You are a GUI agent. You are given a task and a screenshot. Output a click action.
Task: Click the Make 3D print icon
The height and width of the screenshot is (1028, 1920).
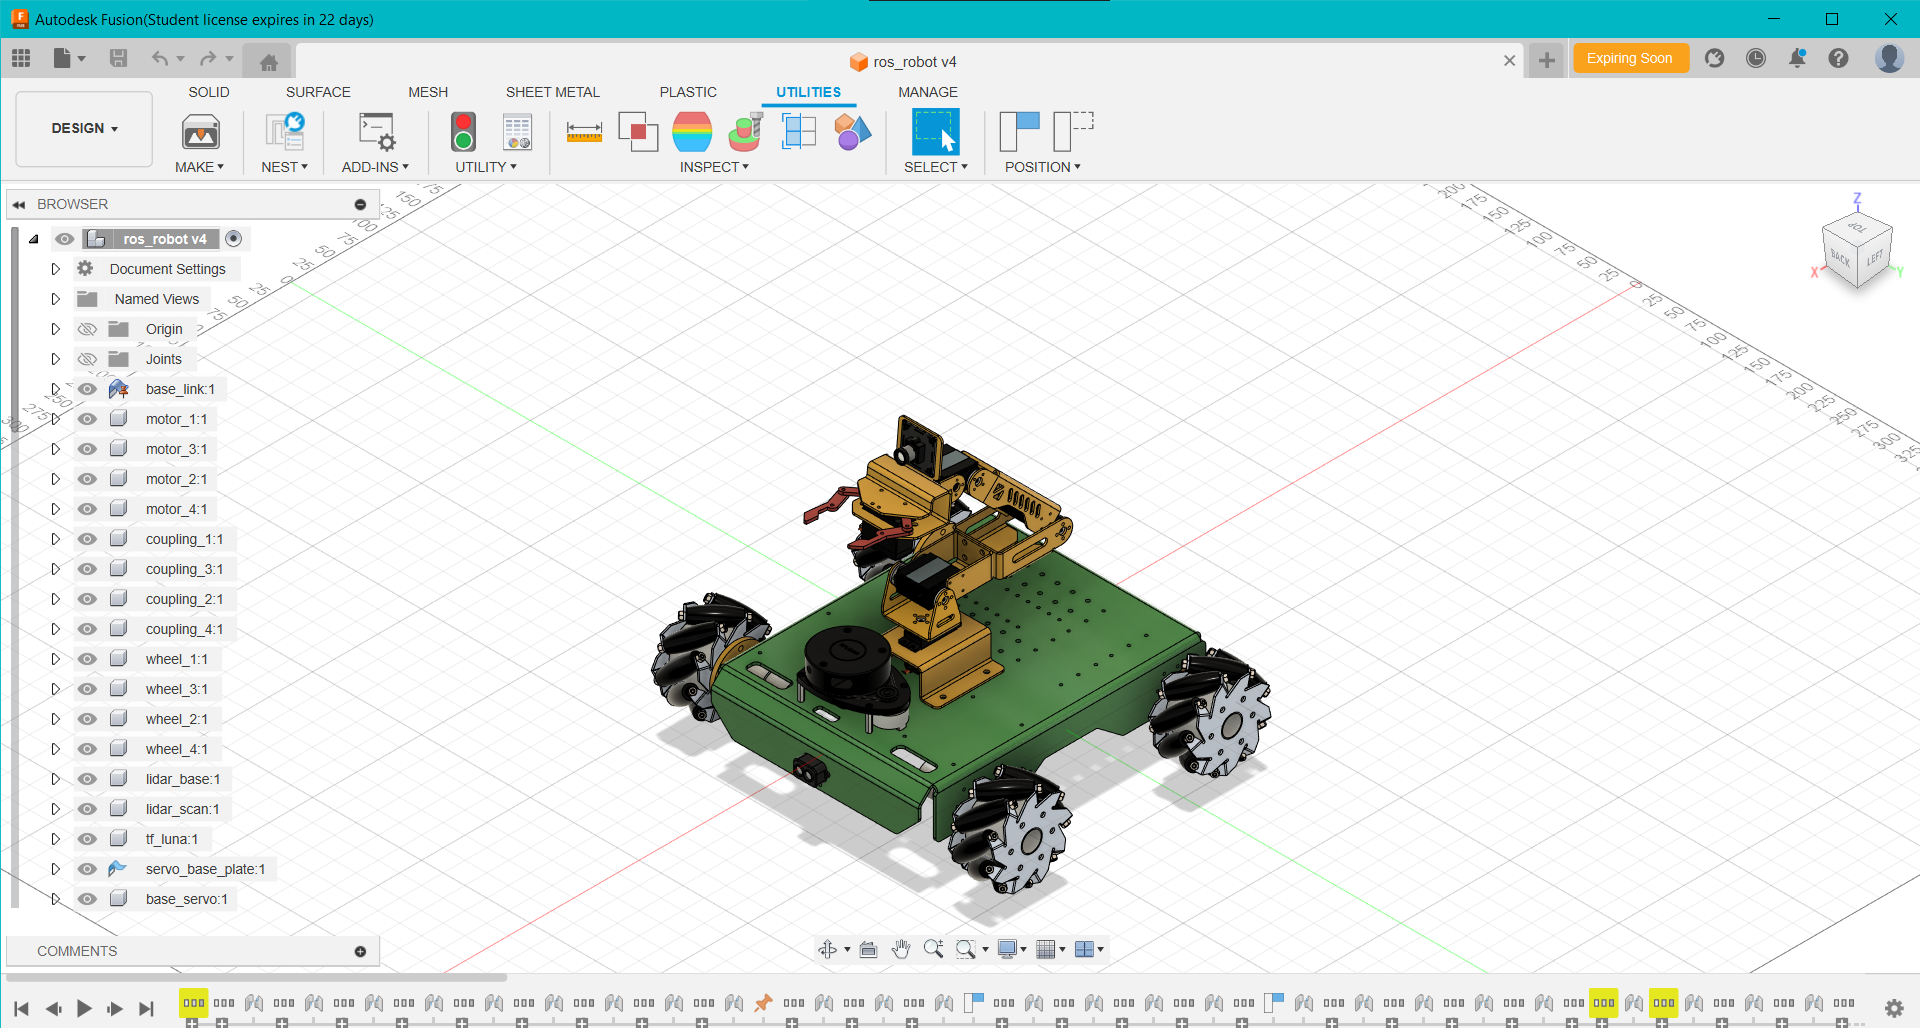199,133
